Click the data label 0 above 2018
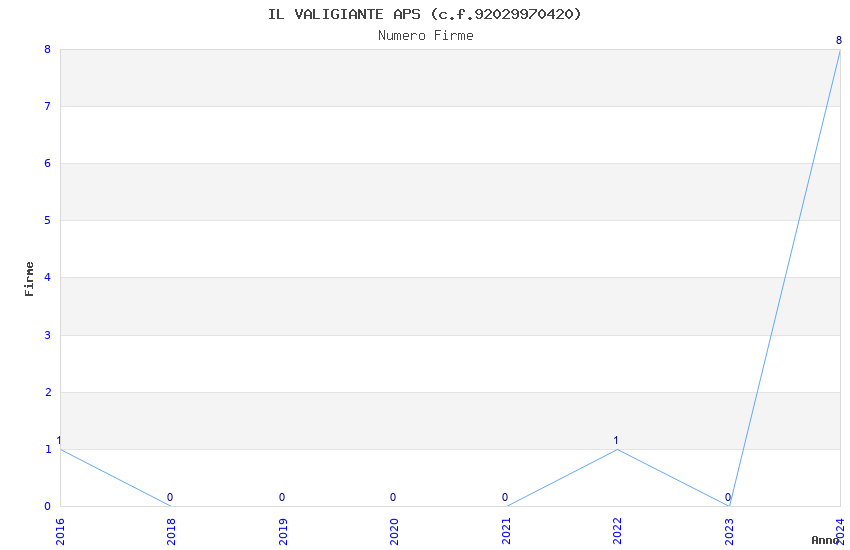 pos(170,497)
